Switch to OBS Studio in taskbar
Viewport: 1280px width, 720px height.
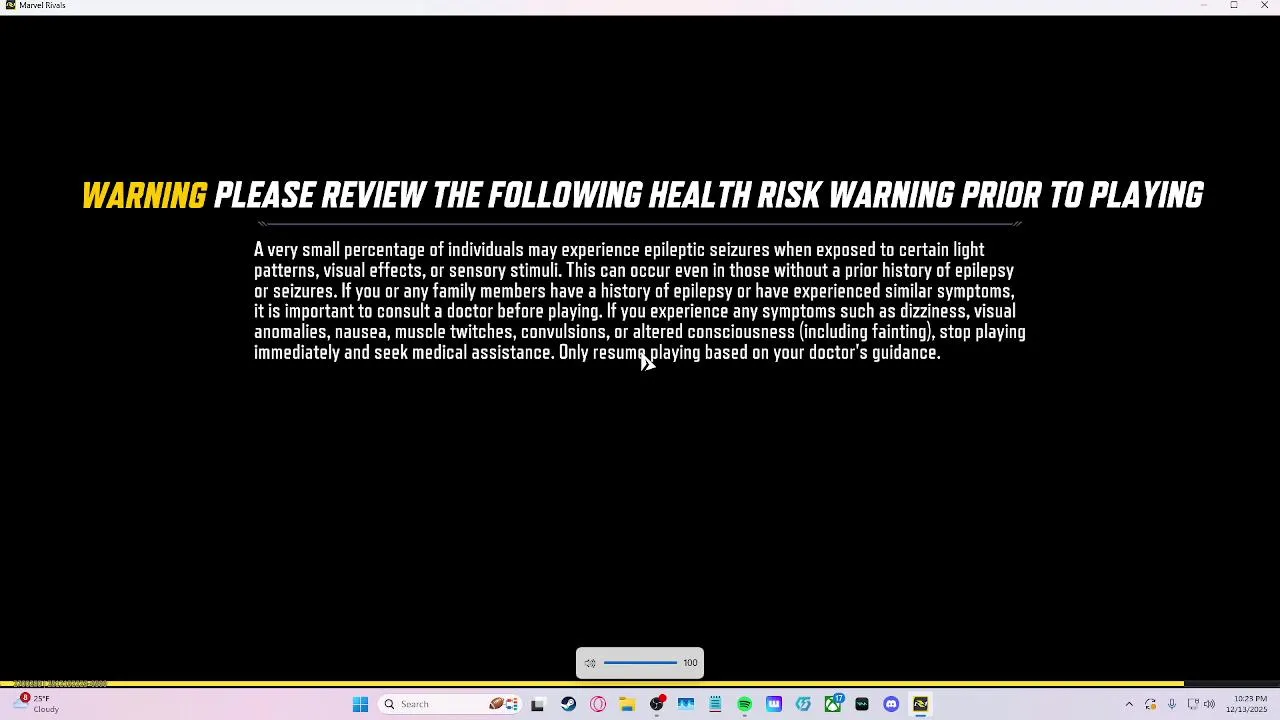[x=657, y=704]
